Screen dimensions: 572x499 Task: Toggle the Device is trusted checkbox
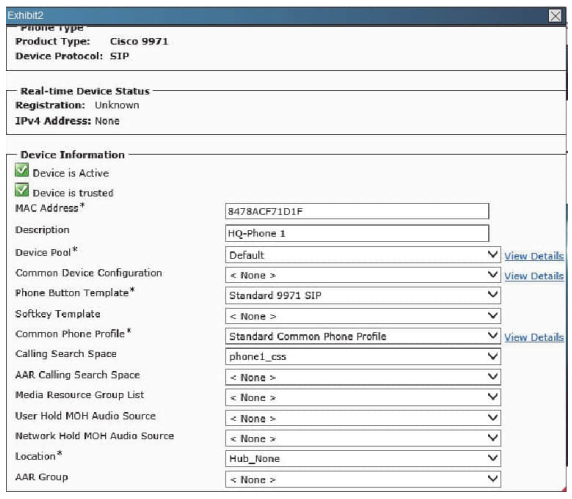pos(22,190)
